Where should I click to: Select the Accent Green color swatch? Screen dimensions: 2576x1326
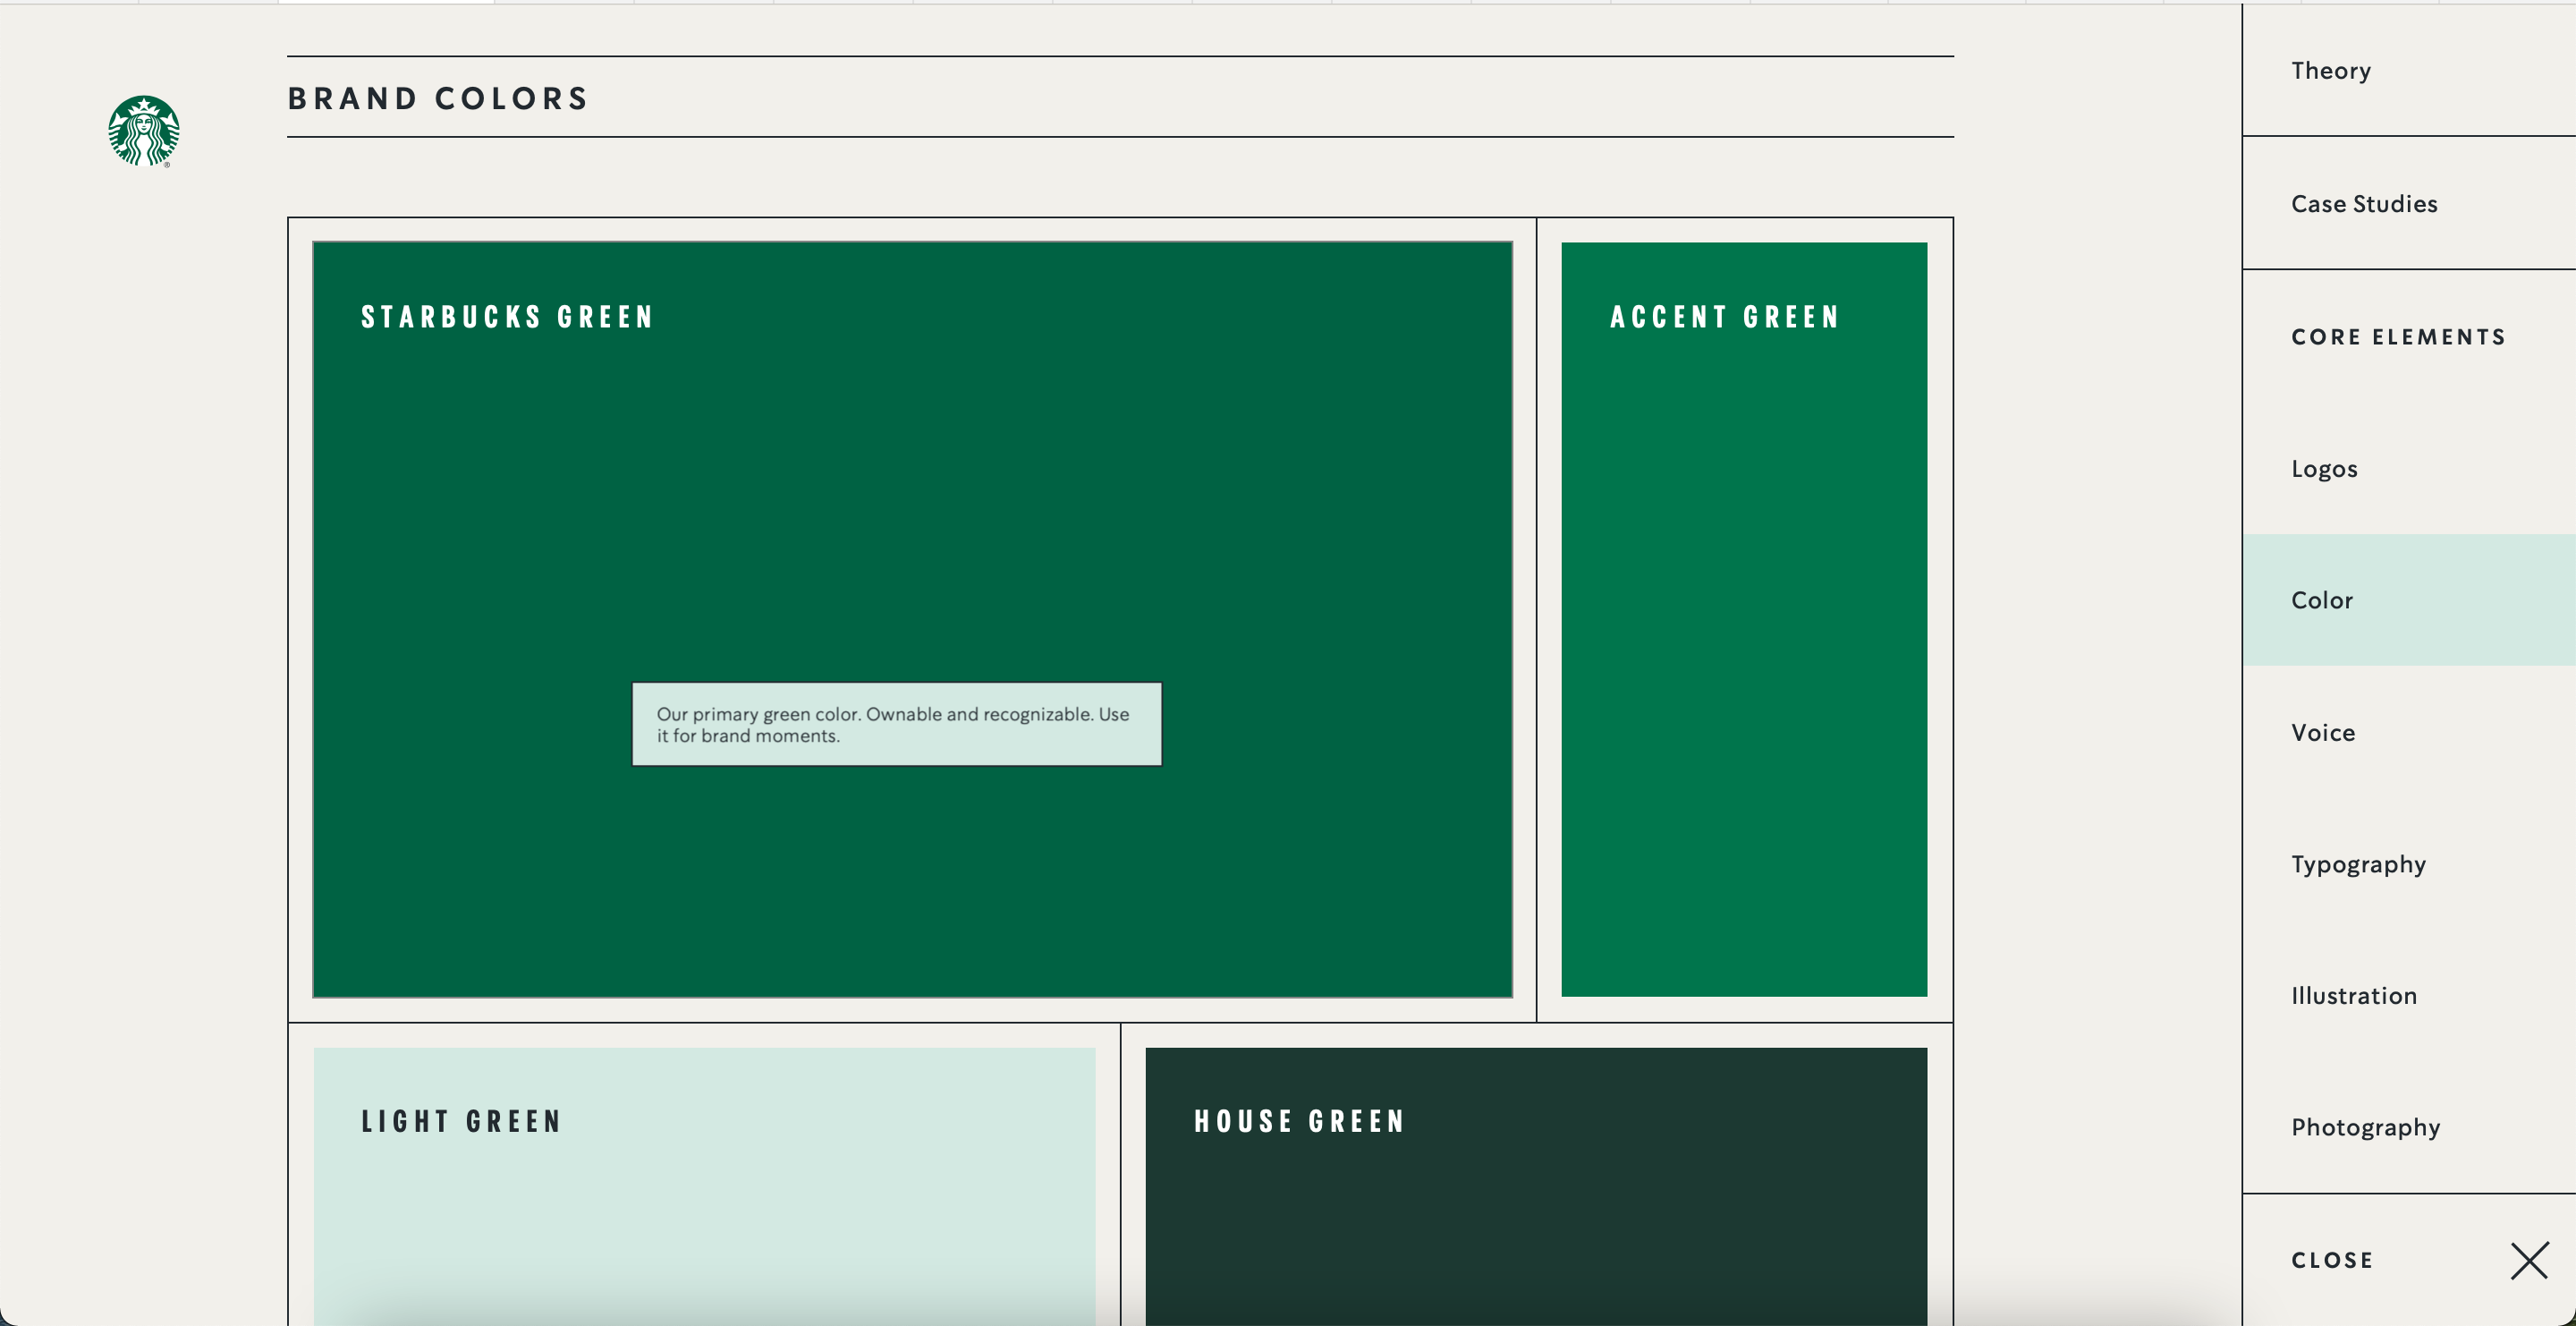pos(1744,619)
